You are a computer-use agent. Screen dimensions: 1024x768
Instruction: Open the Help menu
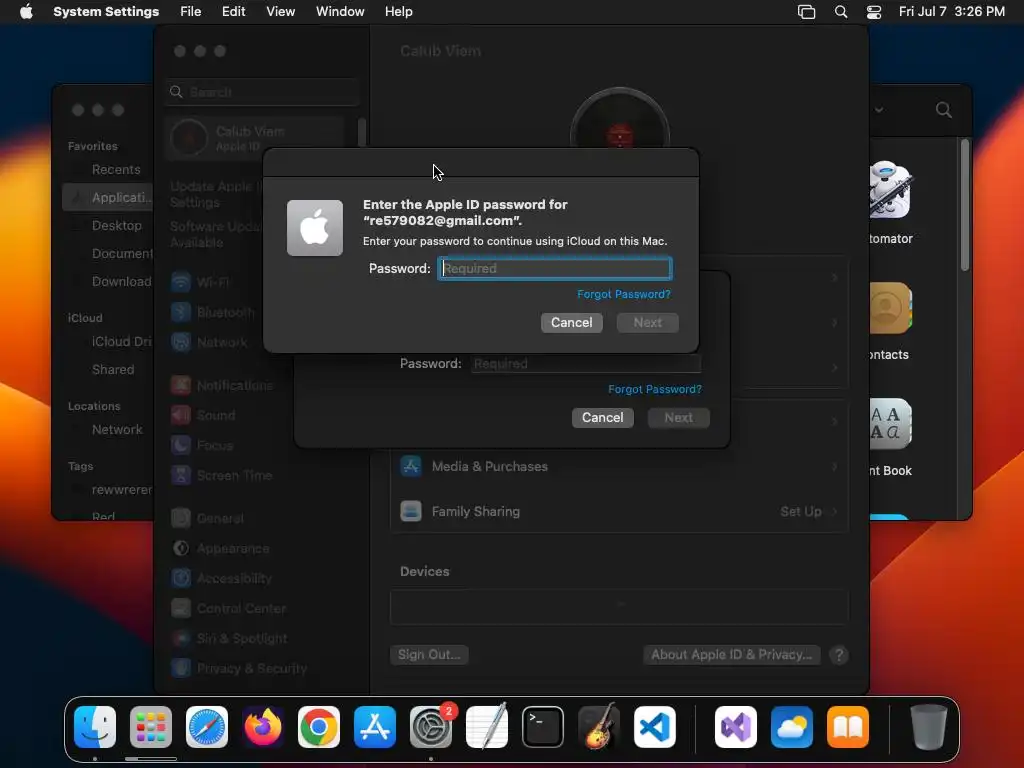click(398, 12)
